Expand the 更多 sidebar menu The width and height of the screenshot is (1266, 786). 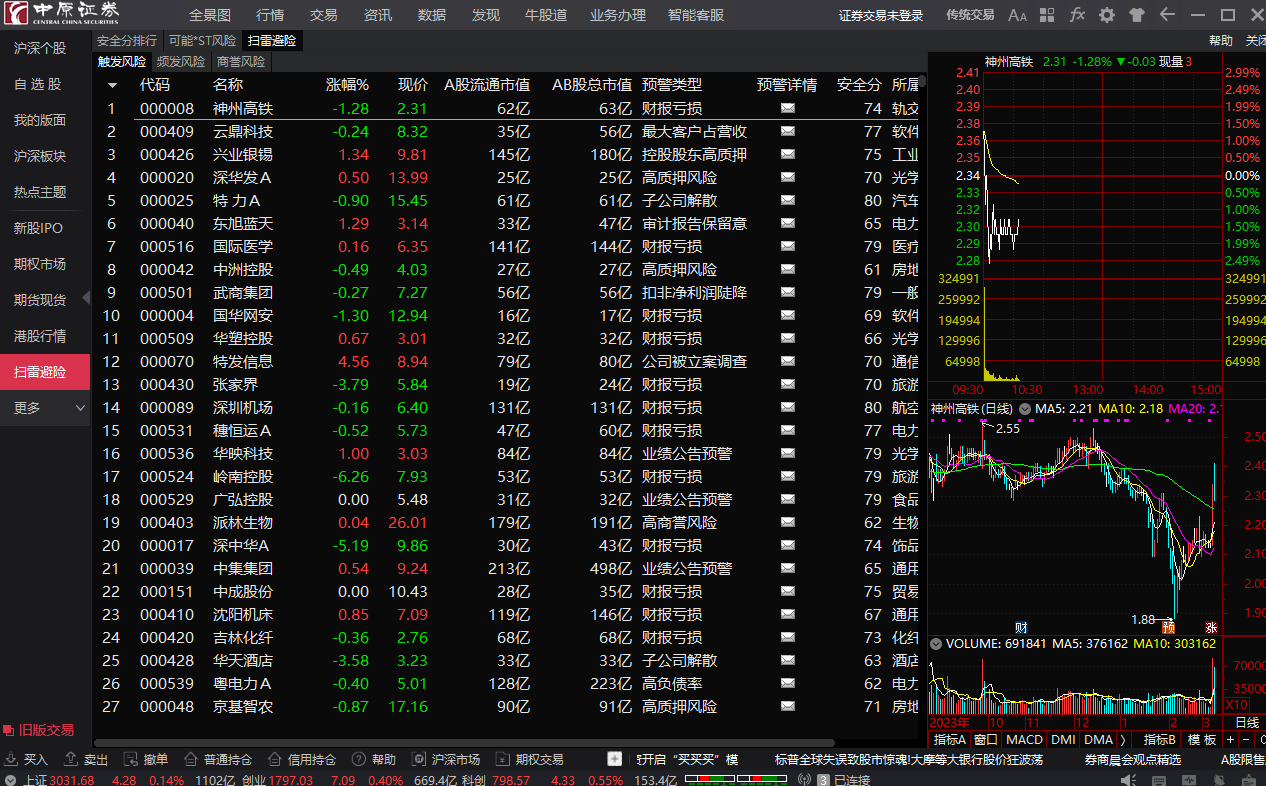pyautogui.click(x=45, y=408)
